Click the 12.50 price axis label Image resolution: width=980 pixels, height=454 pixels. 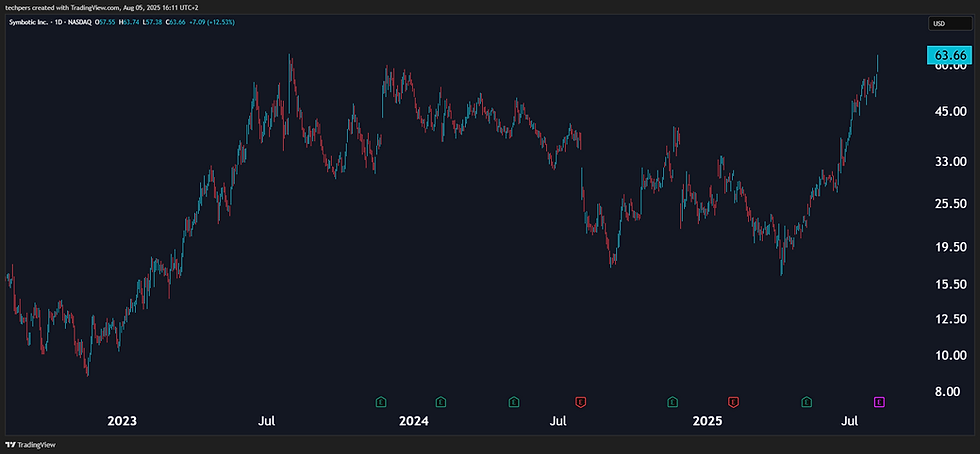pyautogui.click(x=950, y=319)
